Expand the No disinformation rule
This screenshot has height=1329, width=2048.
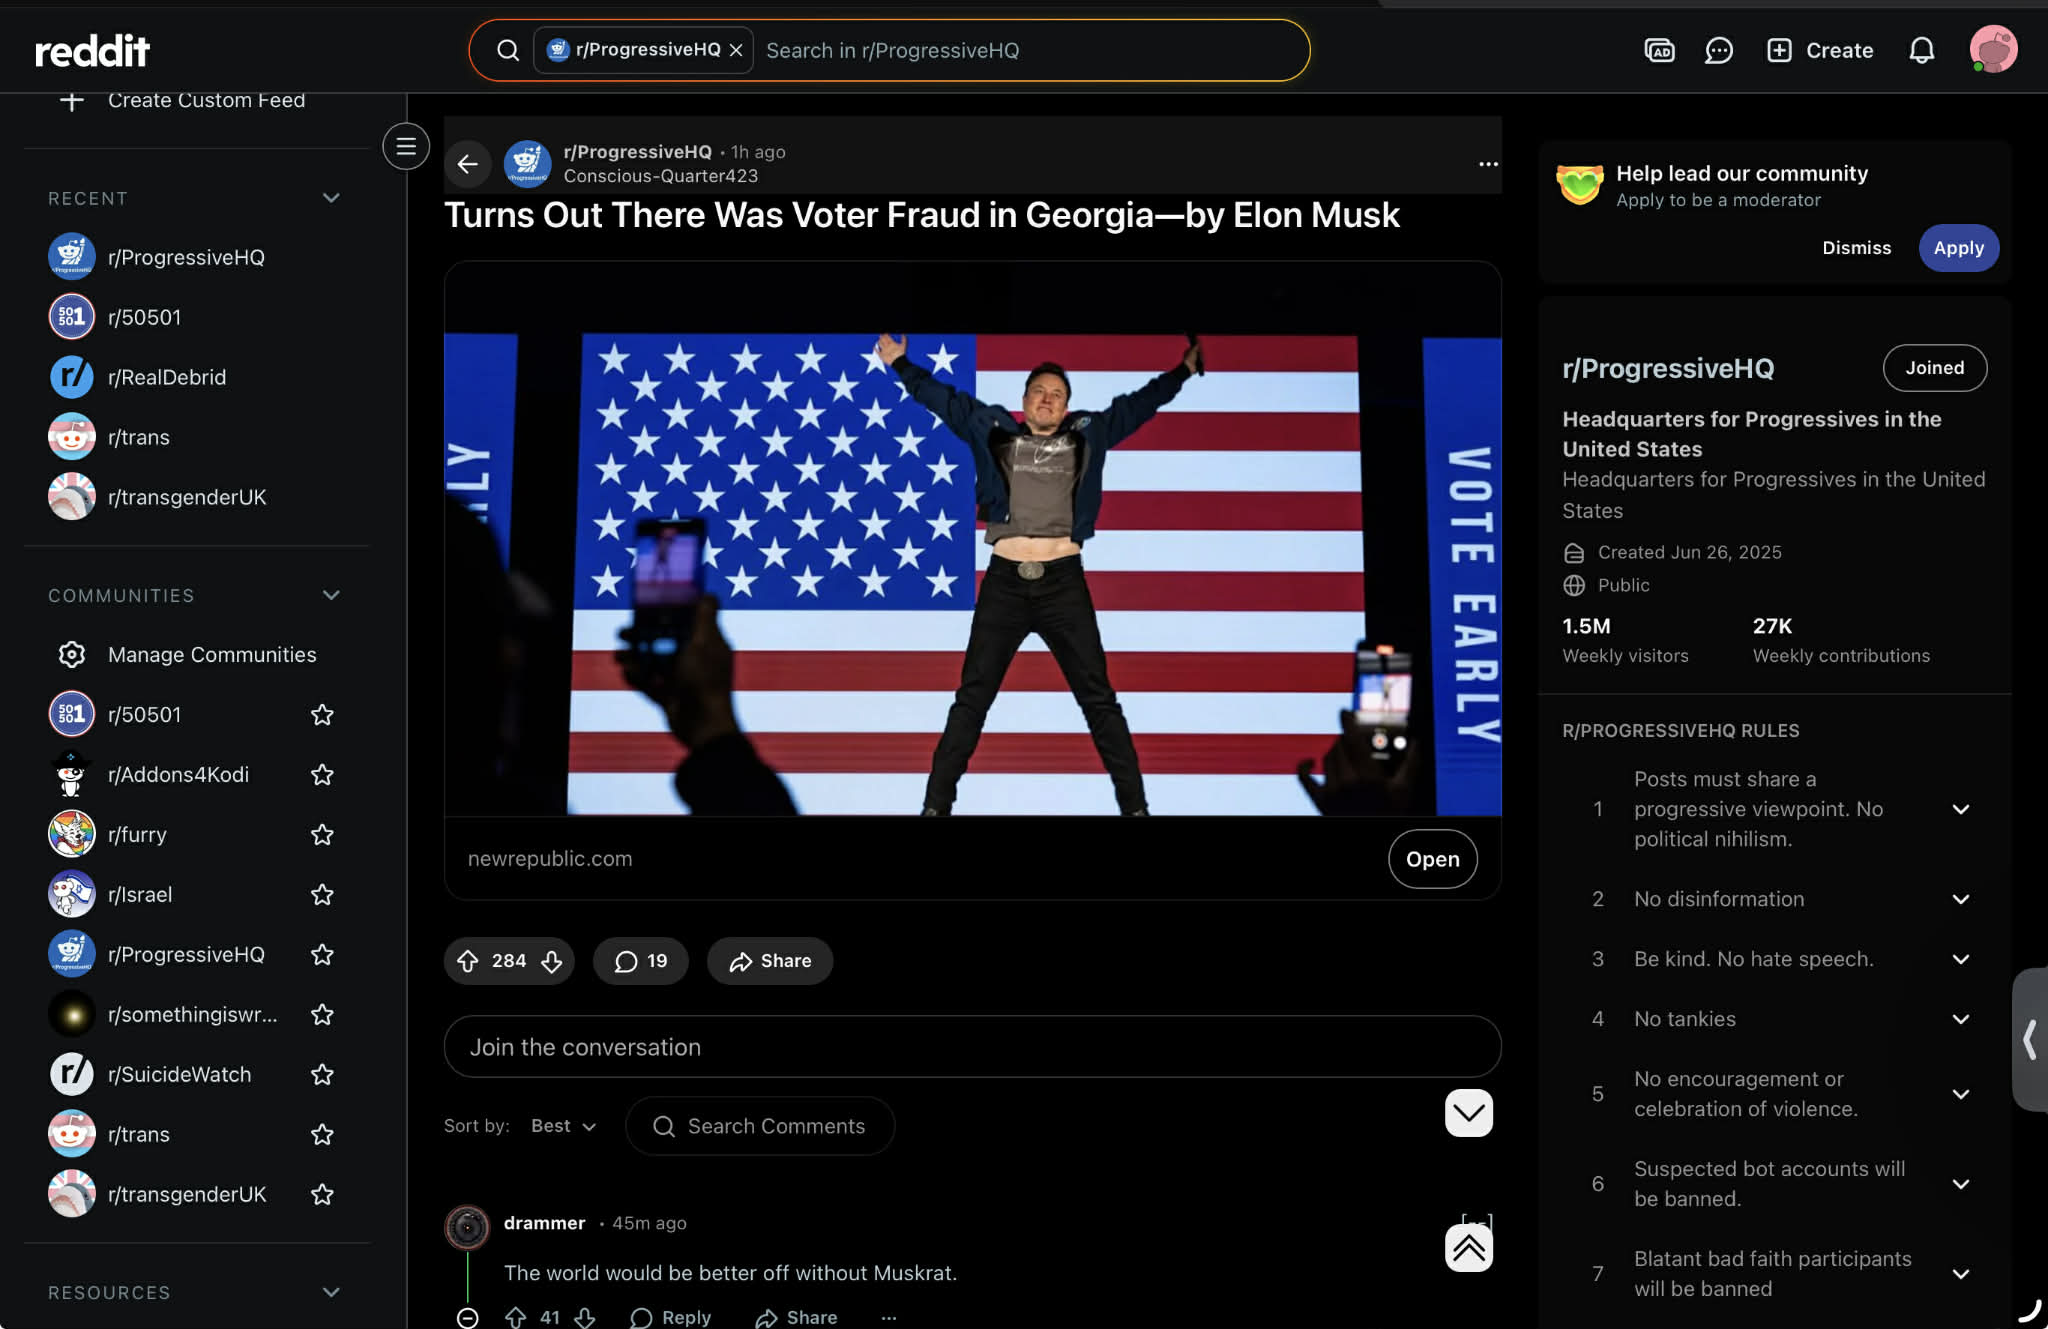point(1961,899)
